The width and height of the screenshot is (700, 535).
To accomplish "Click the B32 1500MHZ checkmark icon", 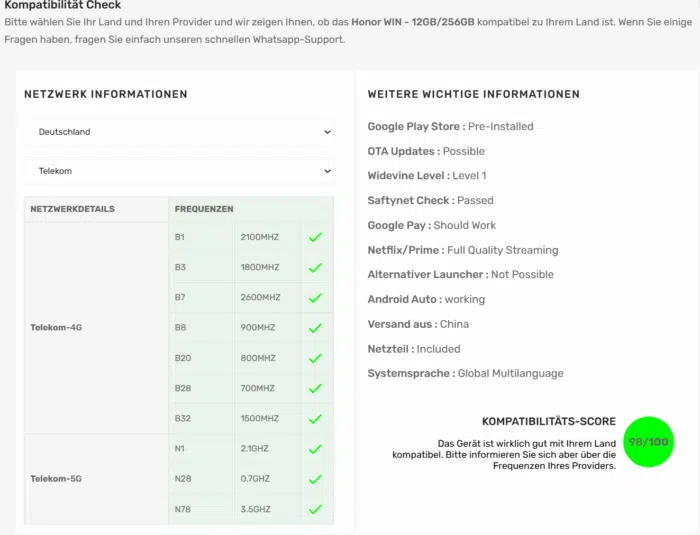I will click(x=315, y=419).
